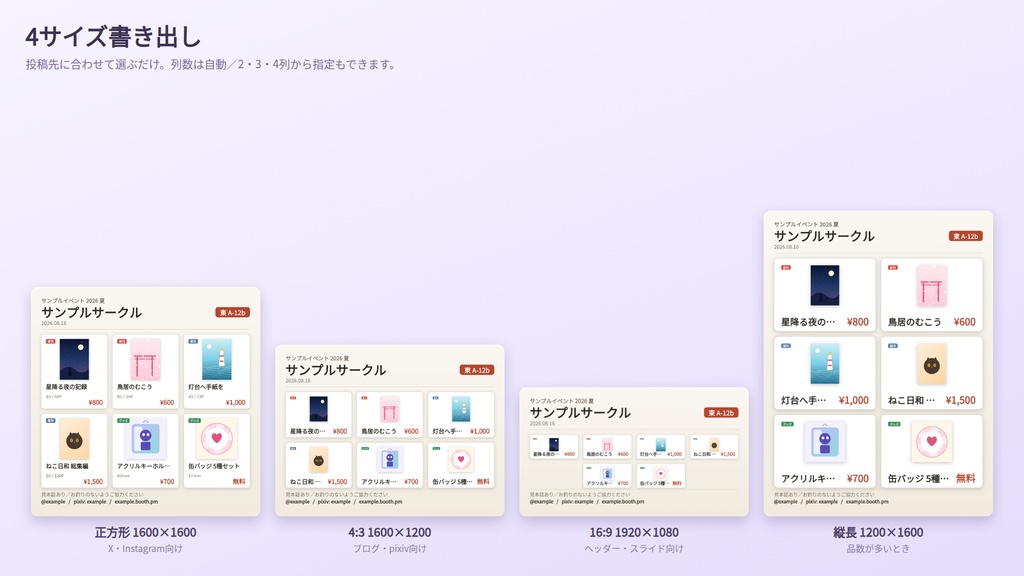Select the 正方形 1600×1600 size label
The width and height of the screenshot is (1024, 576).
pos(146,532)
